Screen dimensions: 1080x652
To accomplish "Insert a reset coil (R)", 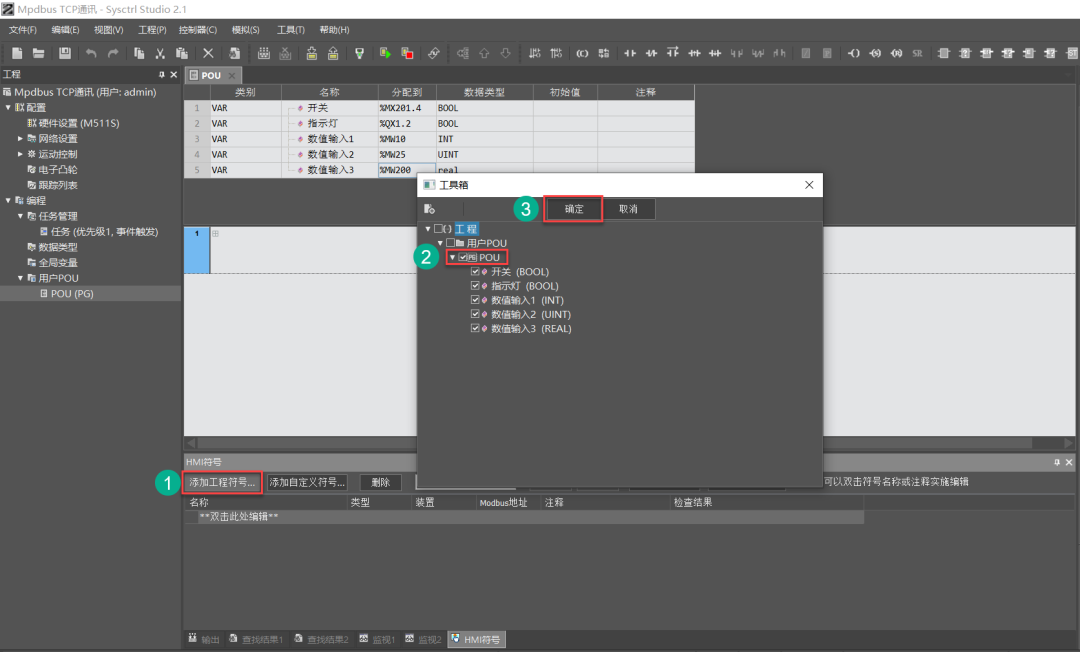I will click(x=896, y=53).
